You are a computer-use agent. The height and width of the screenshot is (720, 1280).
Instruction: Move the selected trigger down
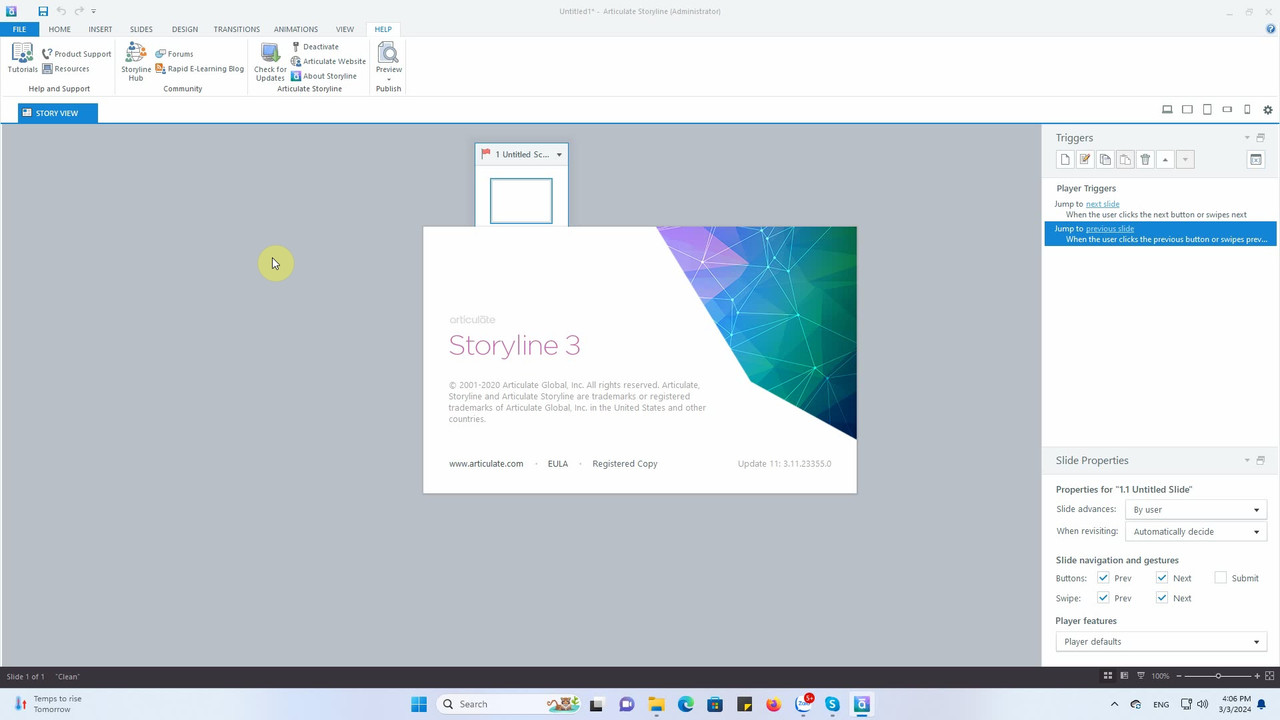point(1185,160)
